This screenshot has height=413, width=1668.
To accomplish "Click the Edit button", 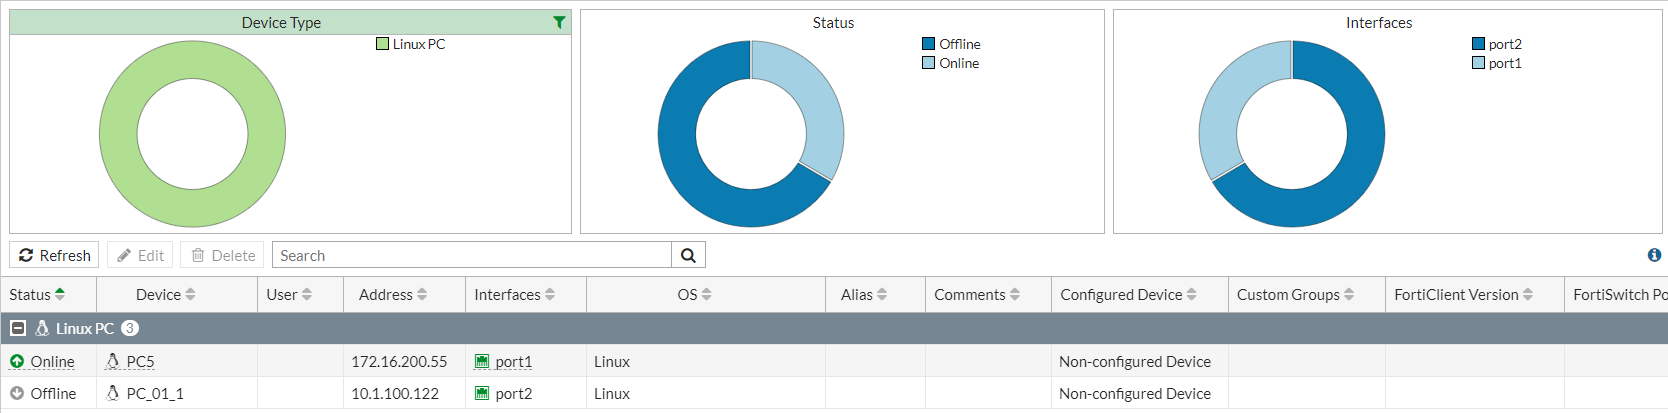I will pyautogui.click(x=140, y=255).
